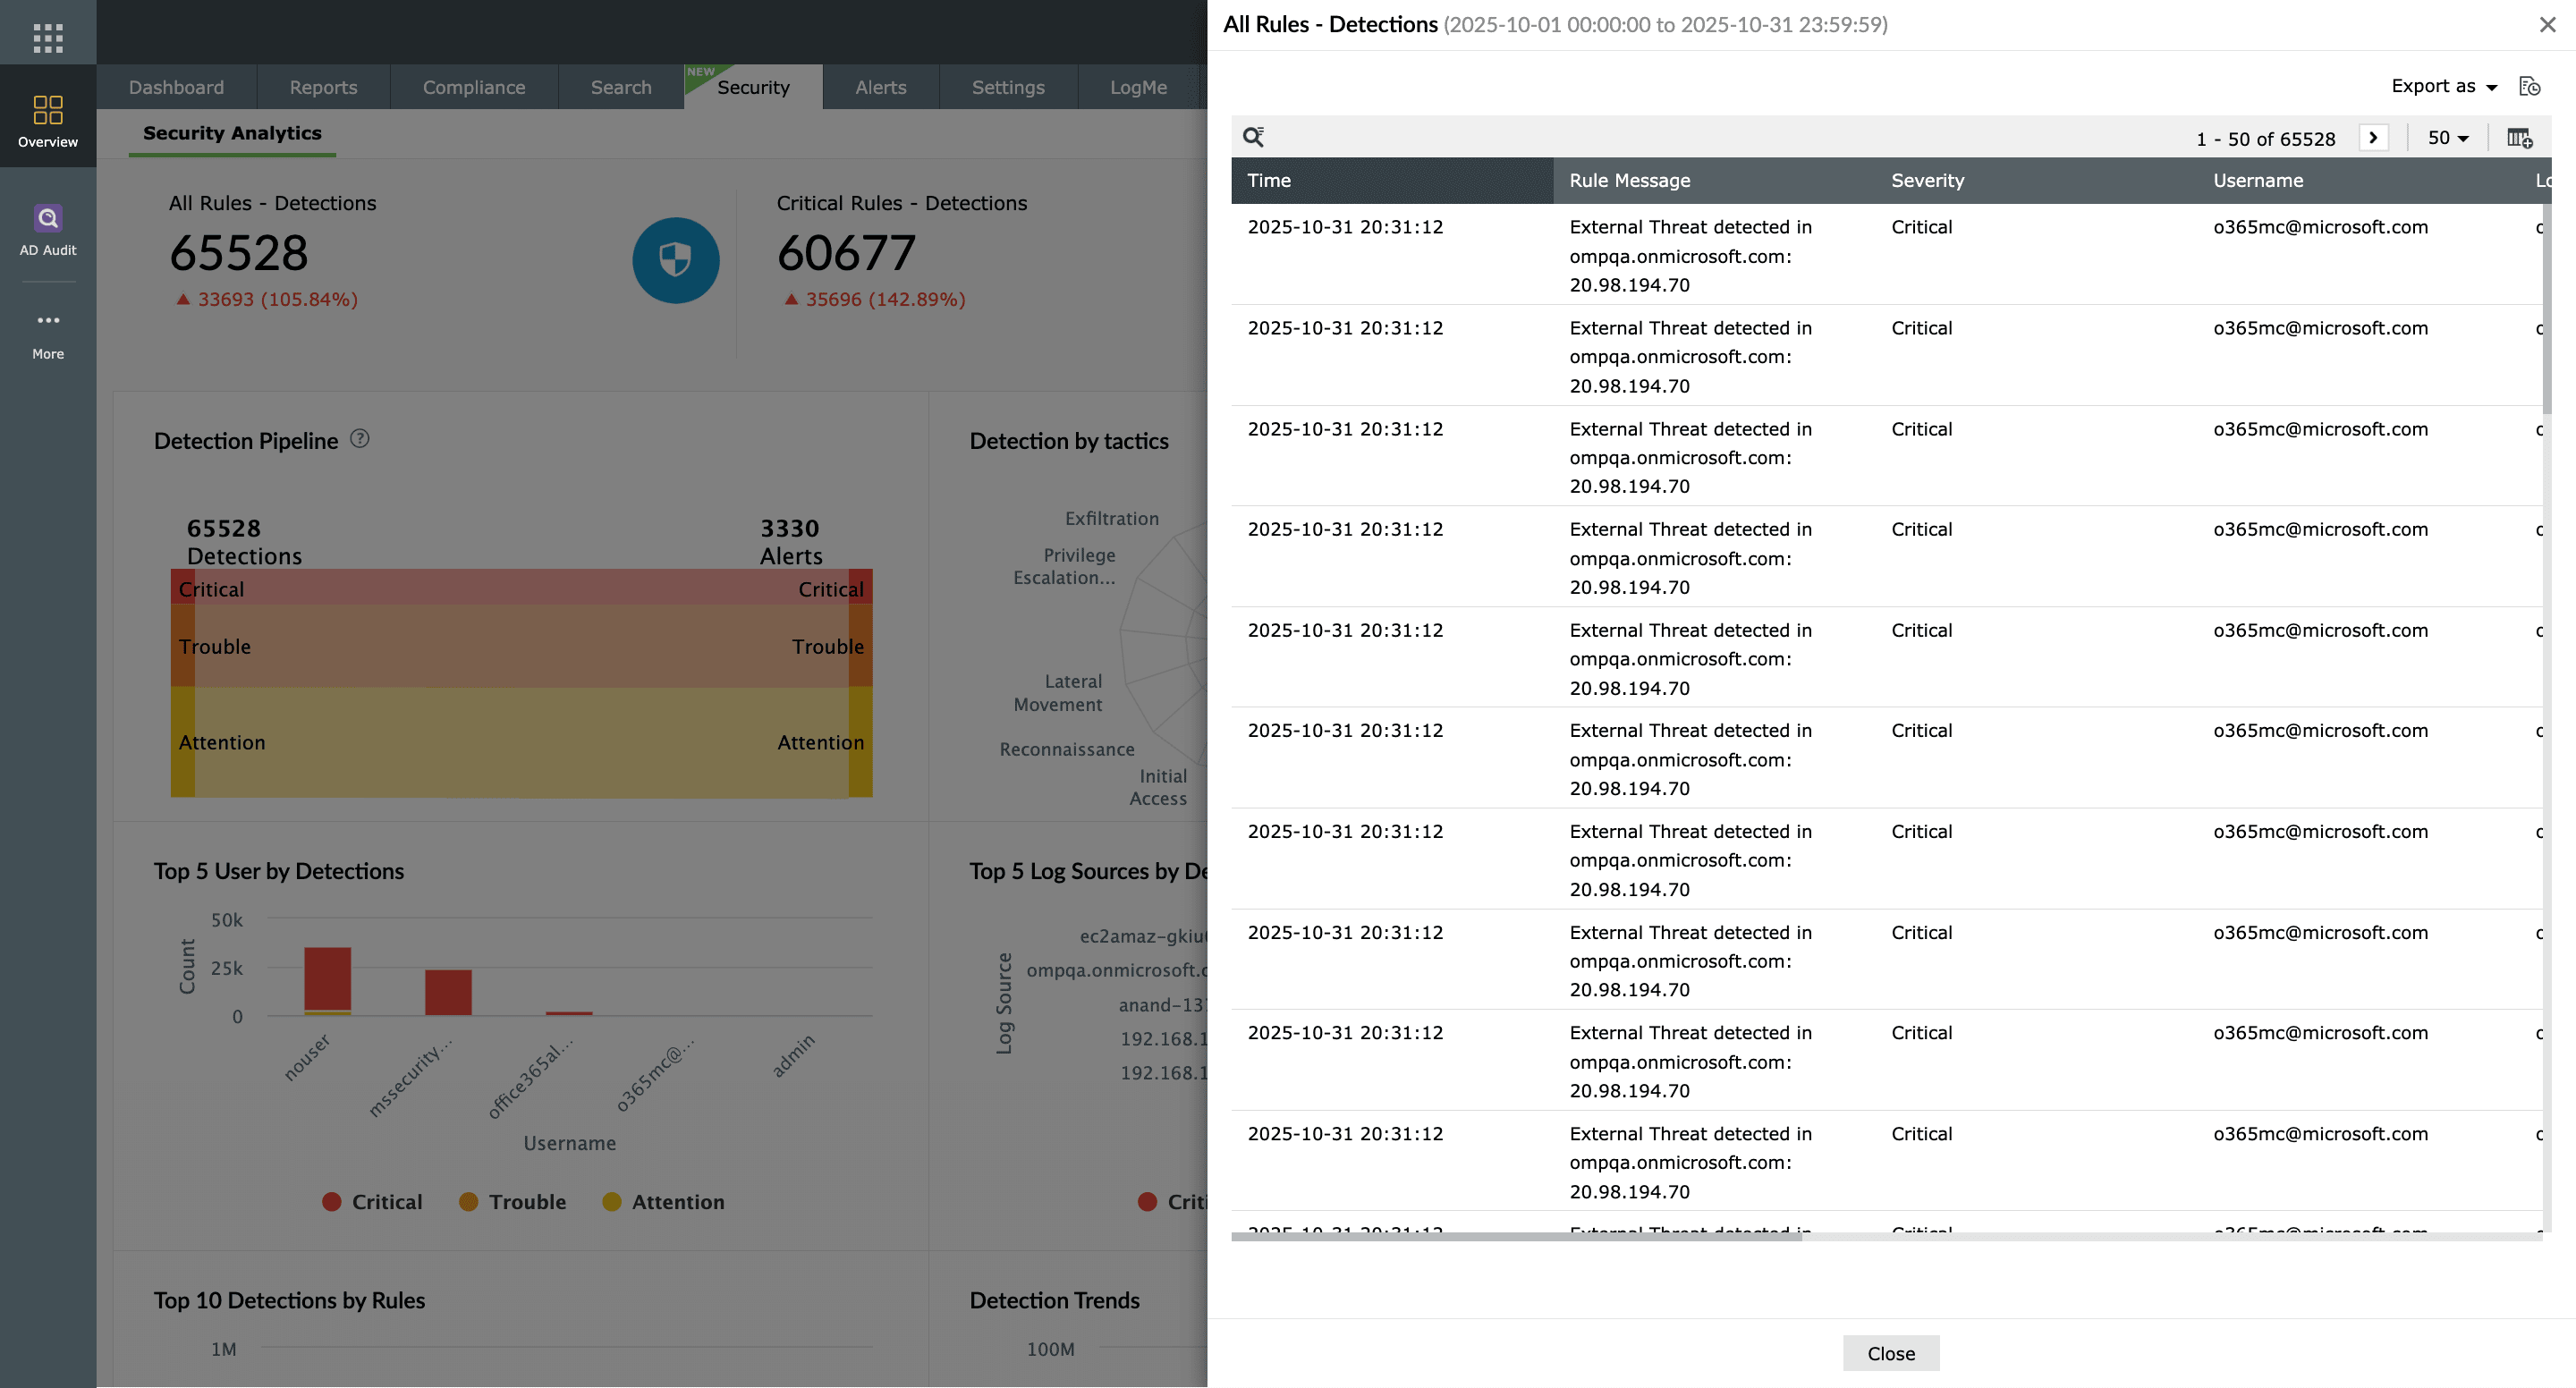Toggle the Attention legend in chart legend
Viewport: 2576px width, 1388px height.
(662, 1201)
